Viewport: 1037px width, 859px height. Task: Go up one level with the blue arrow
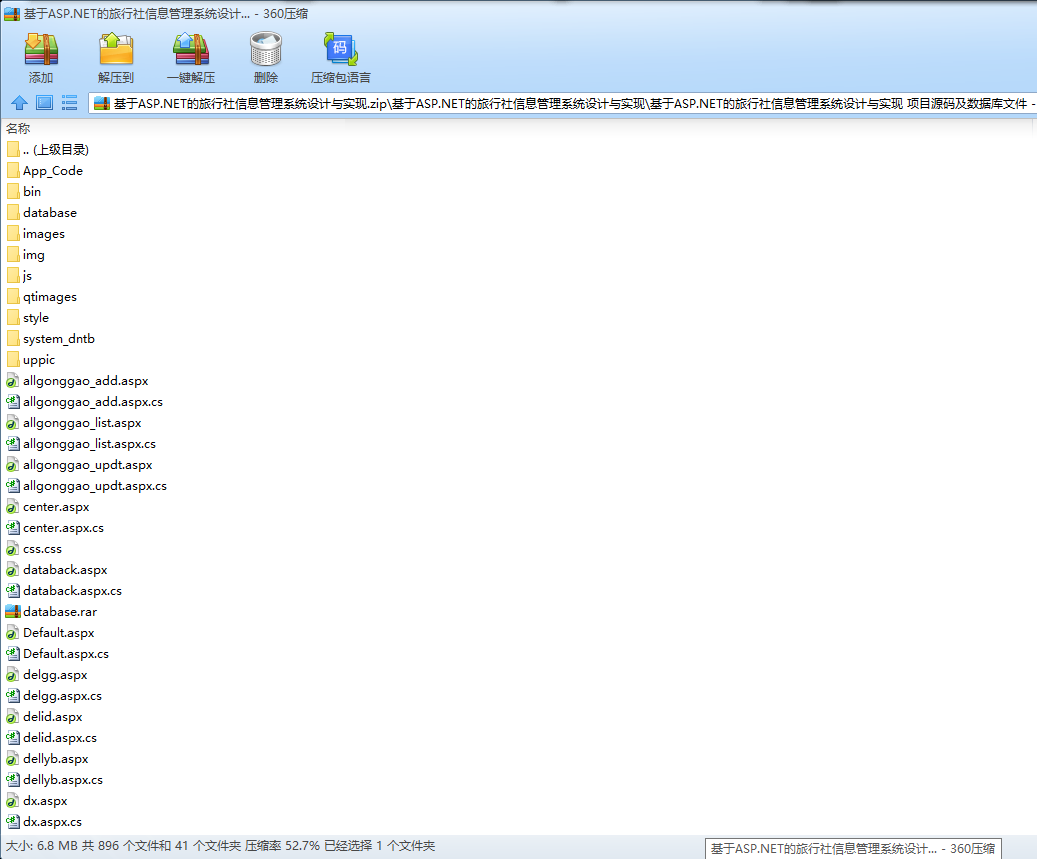click(x=19, y=103)
